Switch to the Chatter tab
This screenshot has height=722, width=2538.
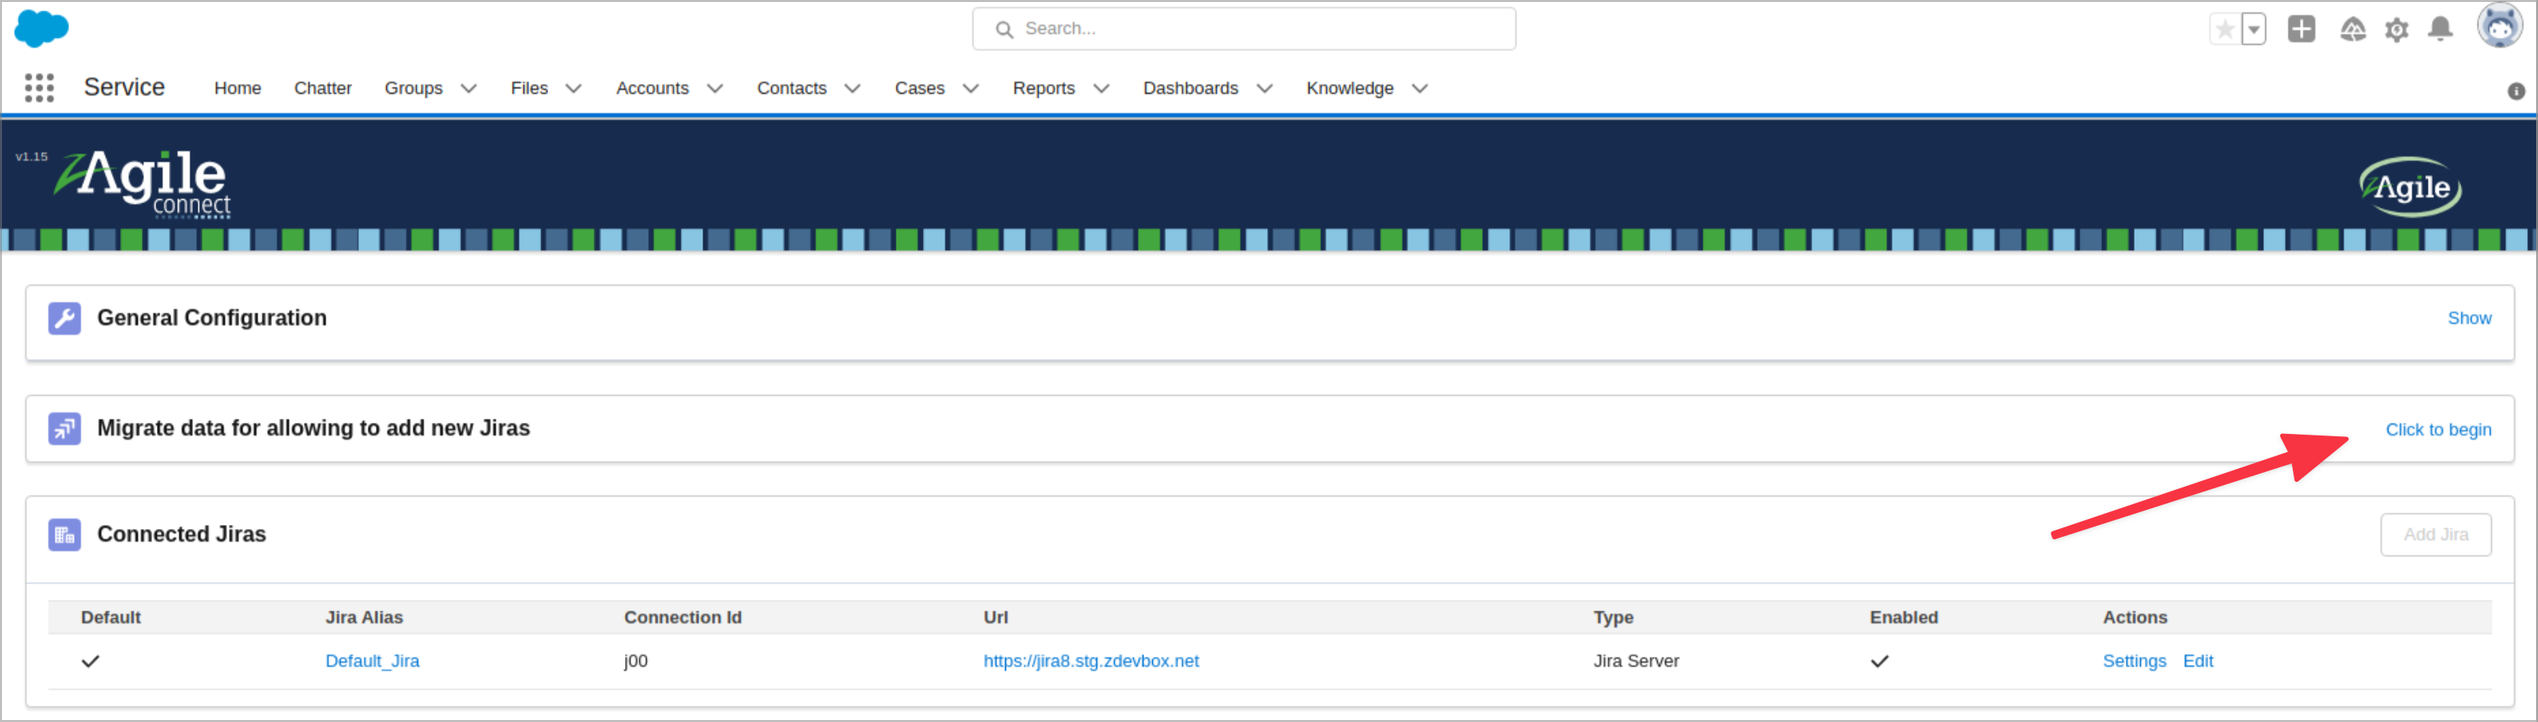tap(322, 88)
